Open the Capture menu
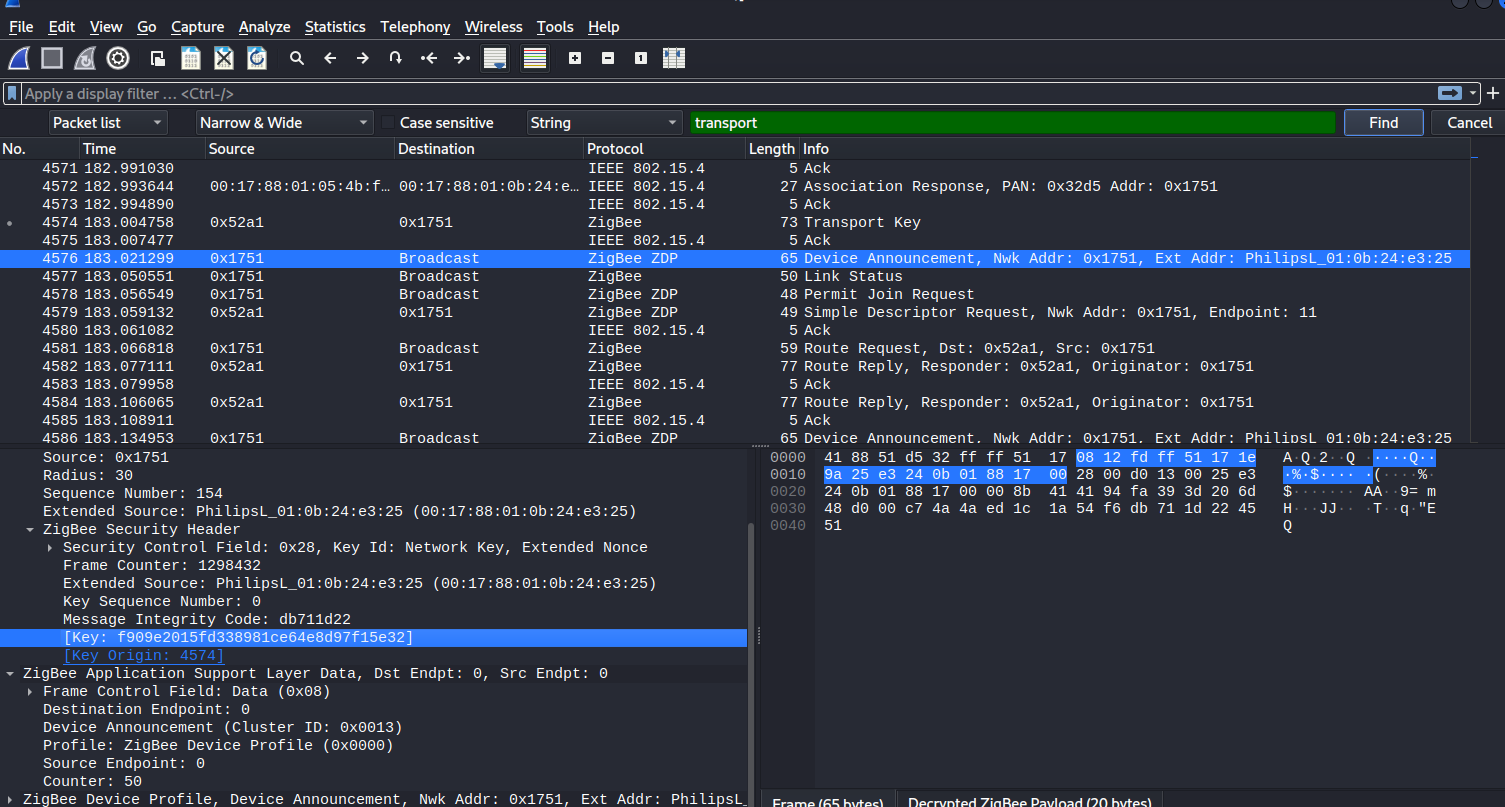 [x=197, y=27]
